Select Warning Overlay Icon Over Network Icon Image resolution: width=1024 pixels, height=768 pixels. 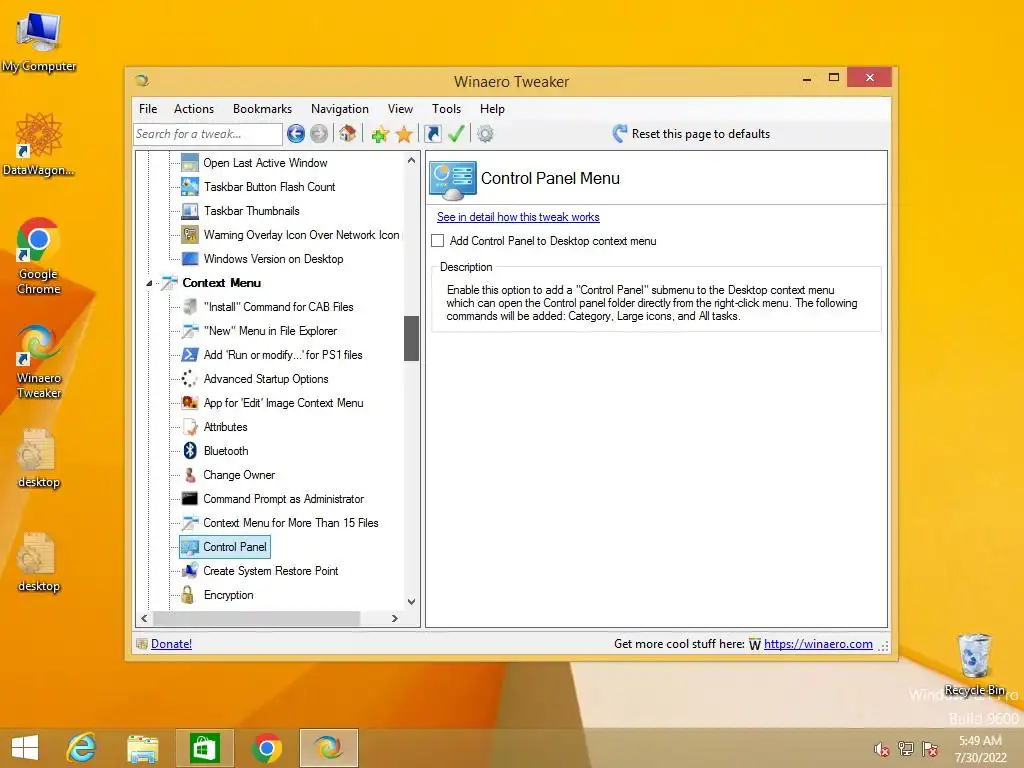point(301,235)
